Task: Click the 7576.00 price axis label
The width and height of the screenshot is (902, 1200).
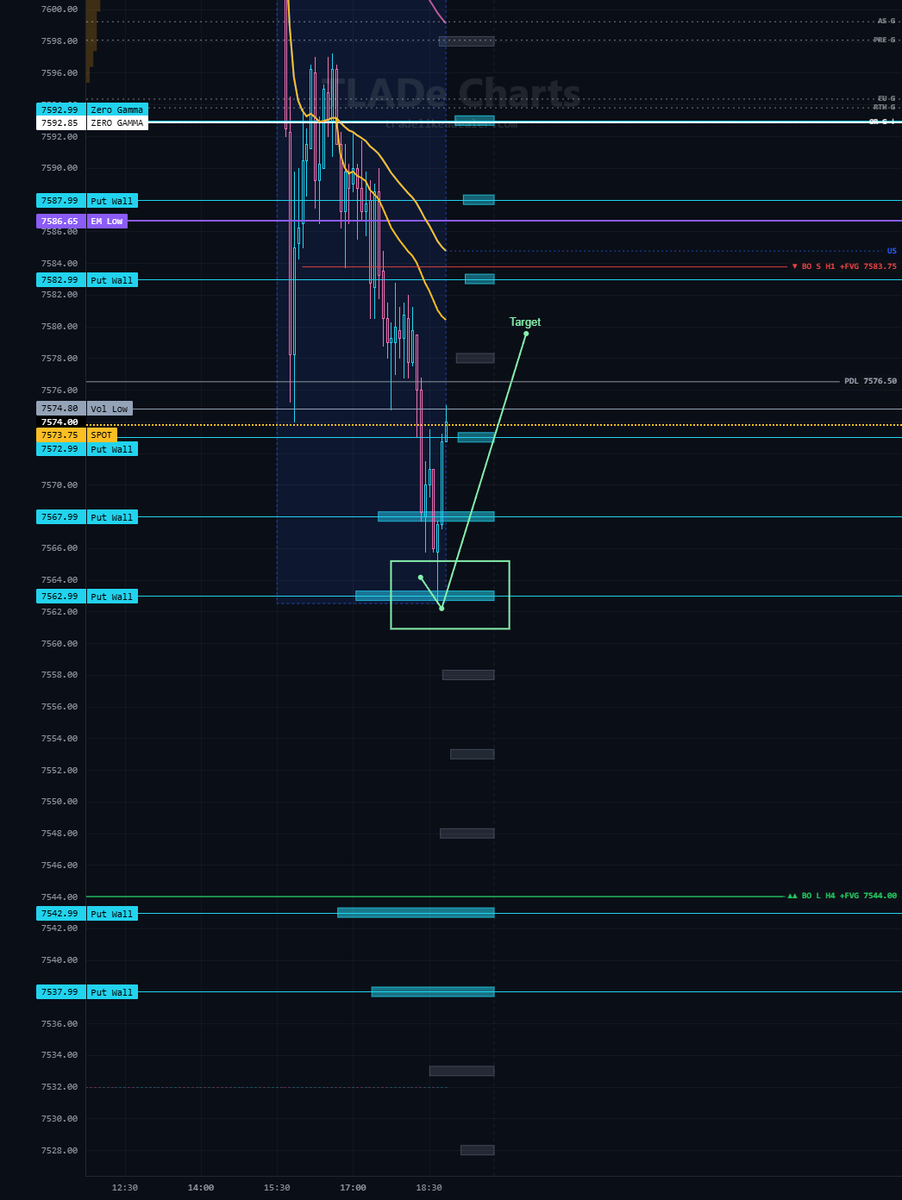Action: tap(60, 390)
